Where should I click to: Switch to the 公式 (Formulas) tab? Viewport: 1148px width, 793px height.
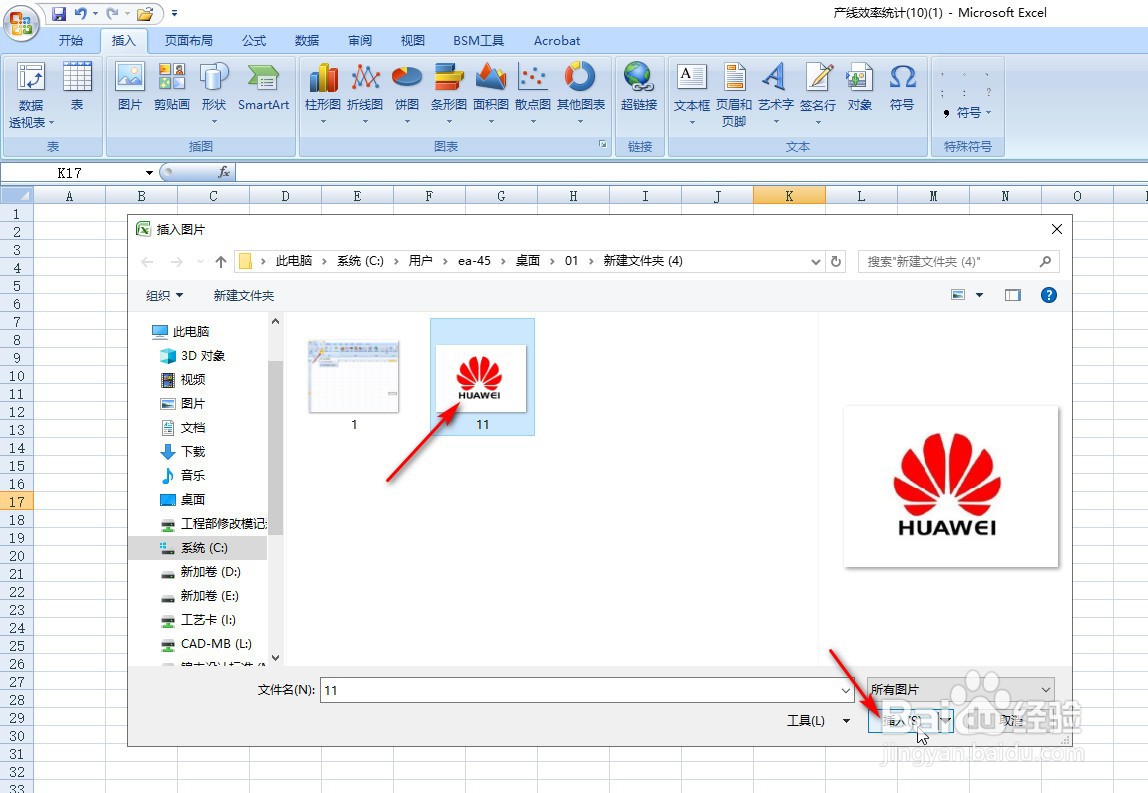tap(254, 41)
